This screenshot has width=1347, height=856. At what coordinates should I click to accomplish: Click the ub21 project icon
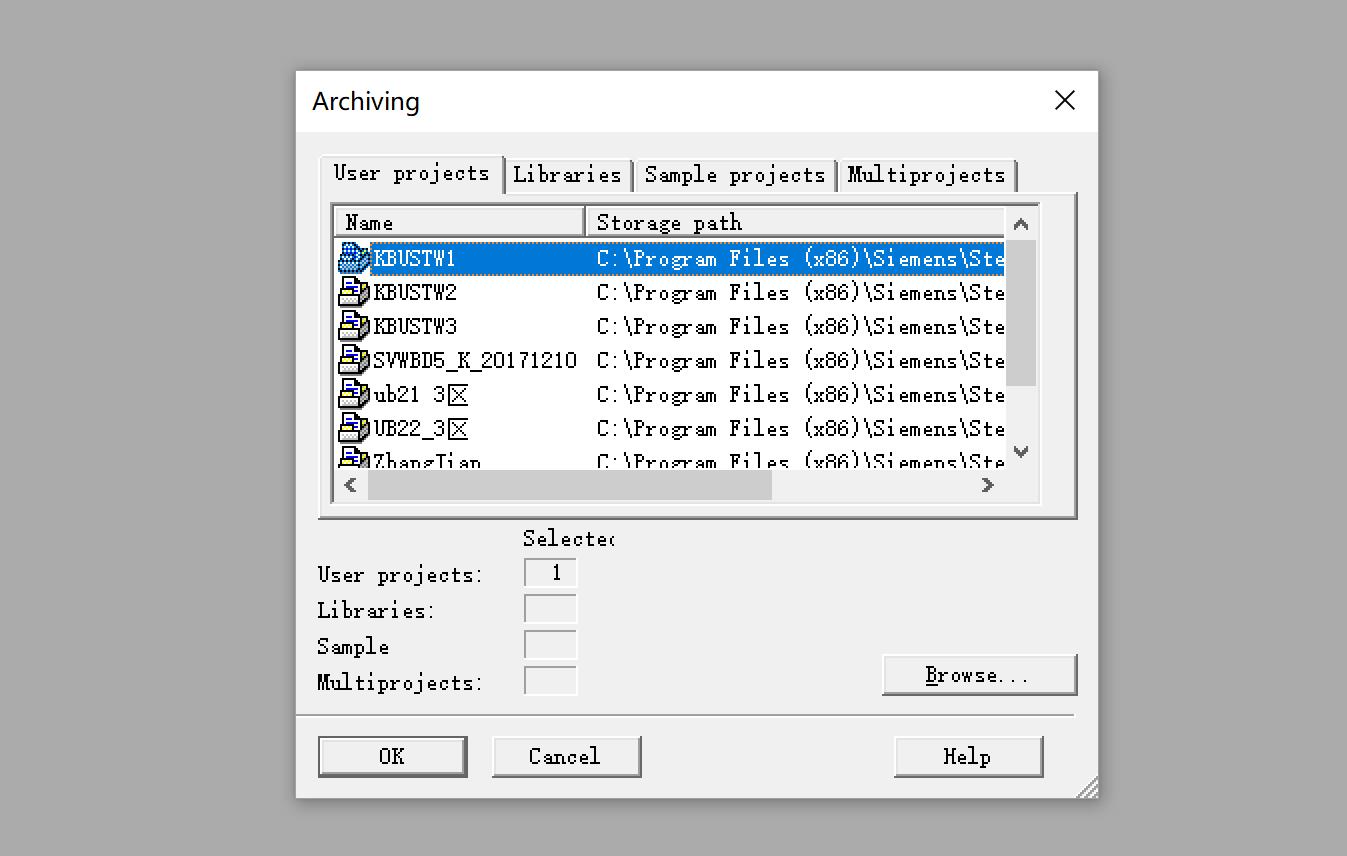(354, 395)
